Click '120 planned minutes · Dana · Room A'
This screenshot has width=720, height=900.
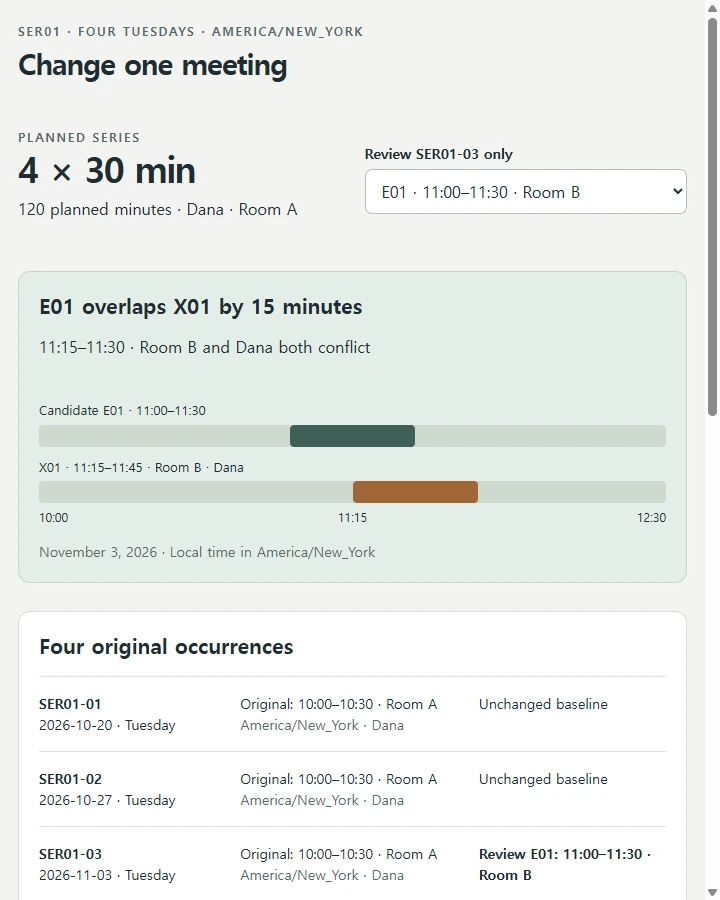point(158,210)
